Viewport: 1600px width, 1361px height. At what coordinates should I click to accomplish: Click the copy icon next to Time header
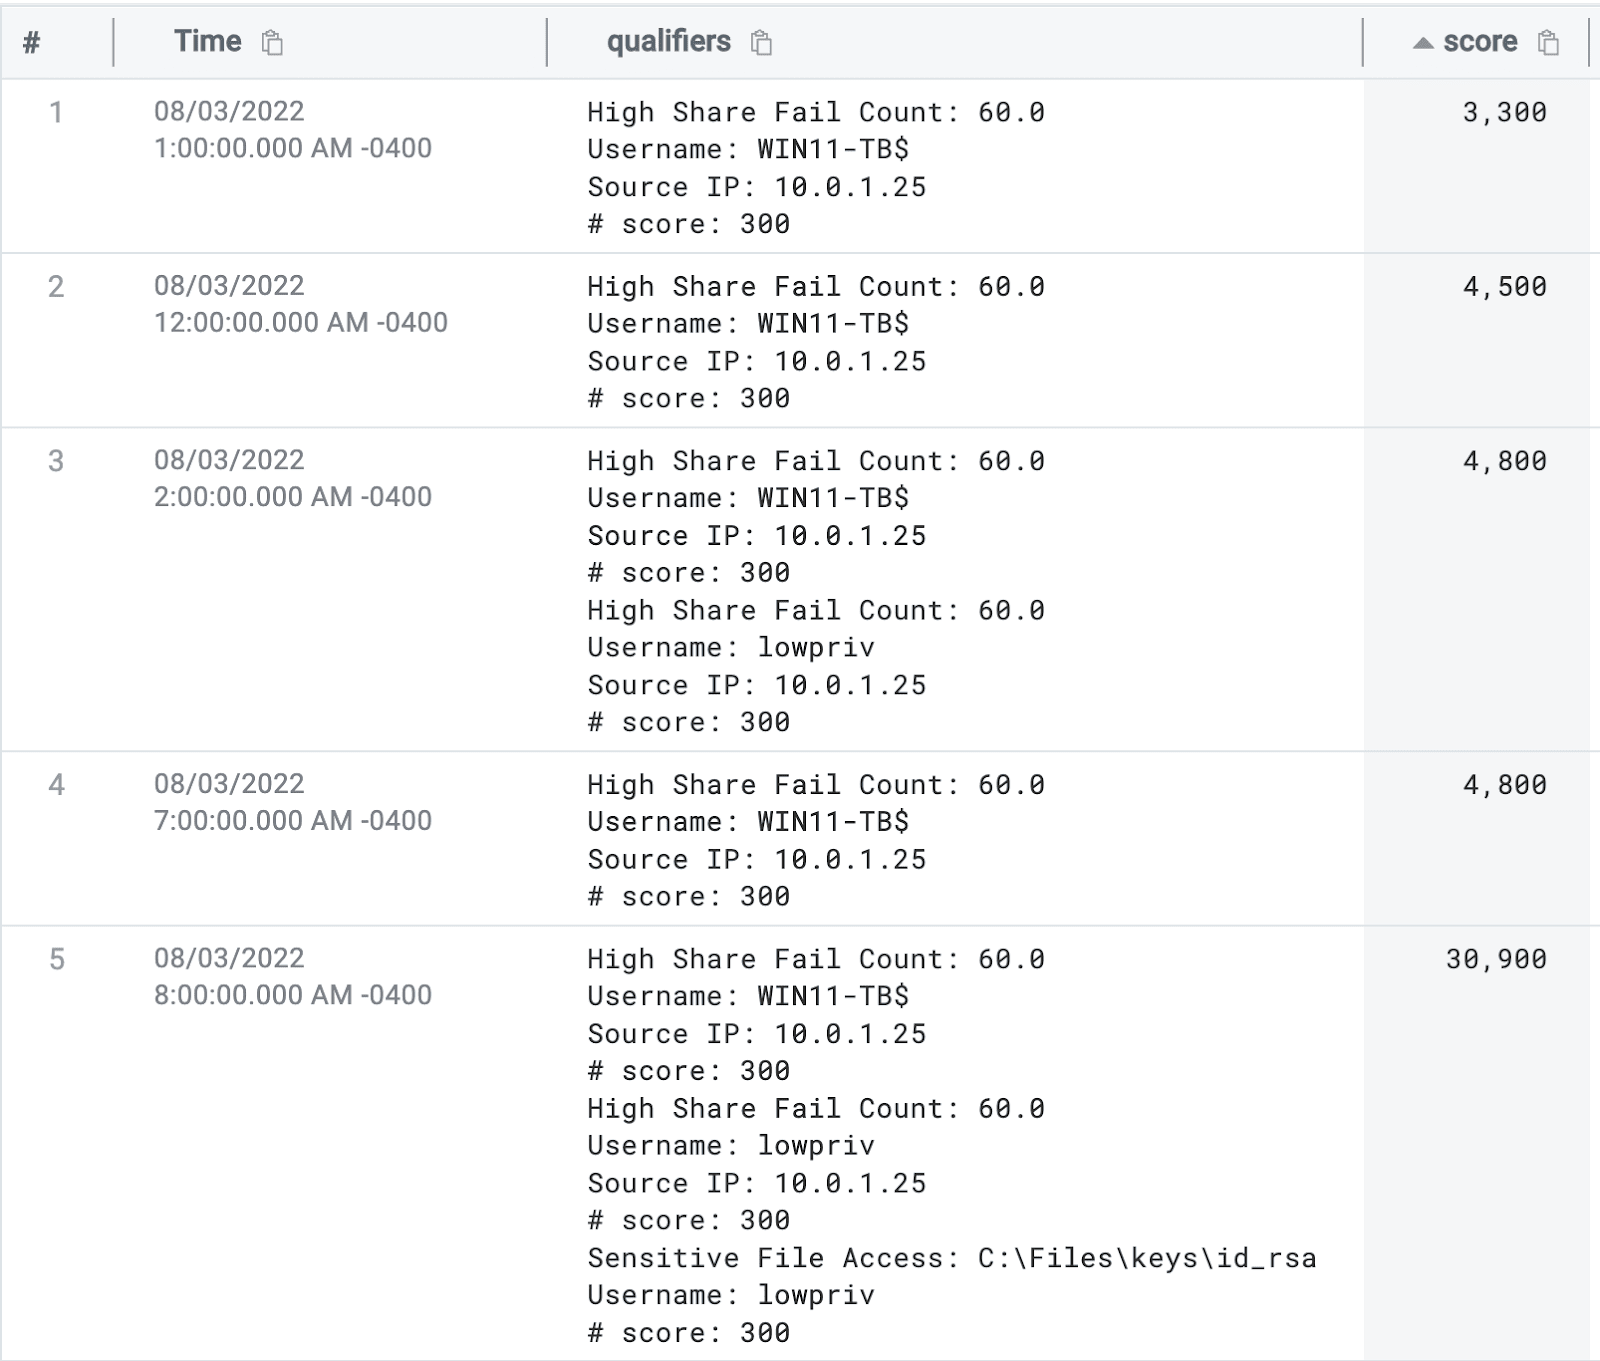270,44
